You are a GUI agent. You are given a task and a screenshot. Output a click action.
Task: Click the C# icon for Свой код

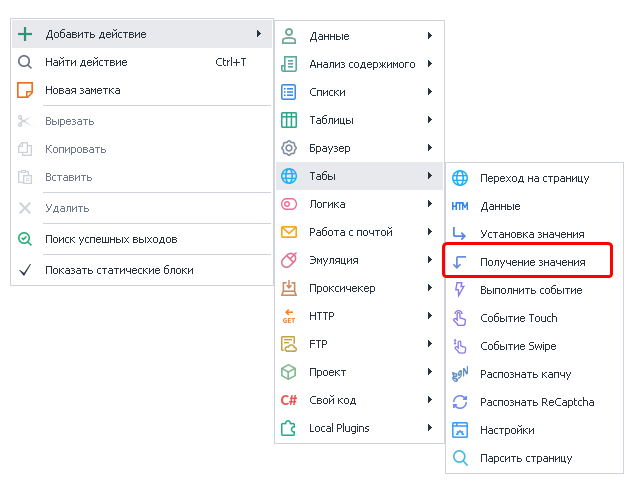click(x=289, y=400)
